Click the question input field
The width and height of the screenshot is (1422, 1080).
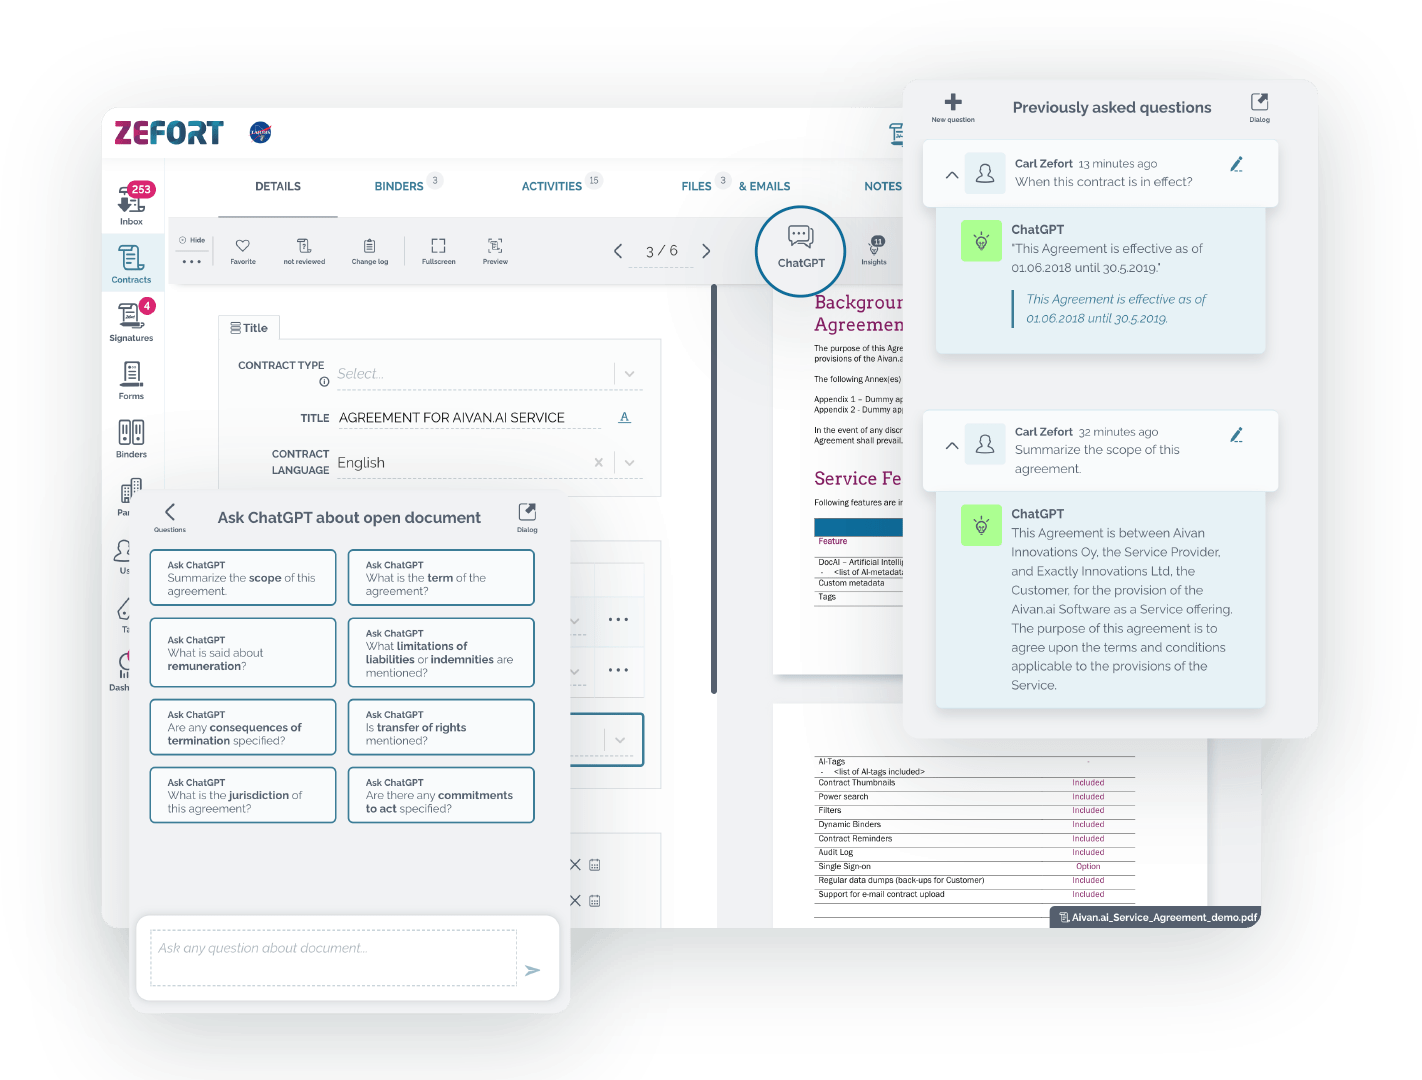point(334,958)
